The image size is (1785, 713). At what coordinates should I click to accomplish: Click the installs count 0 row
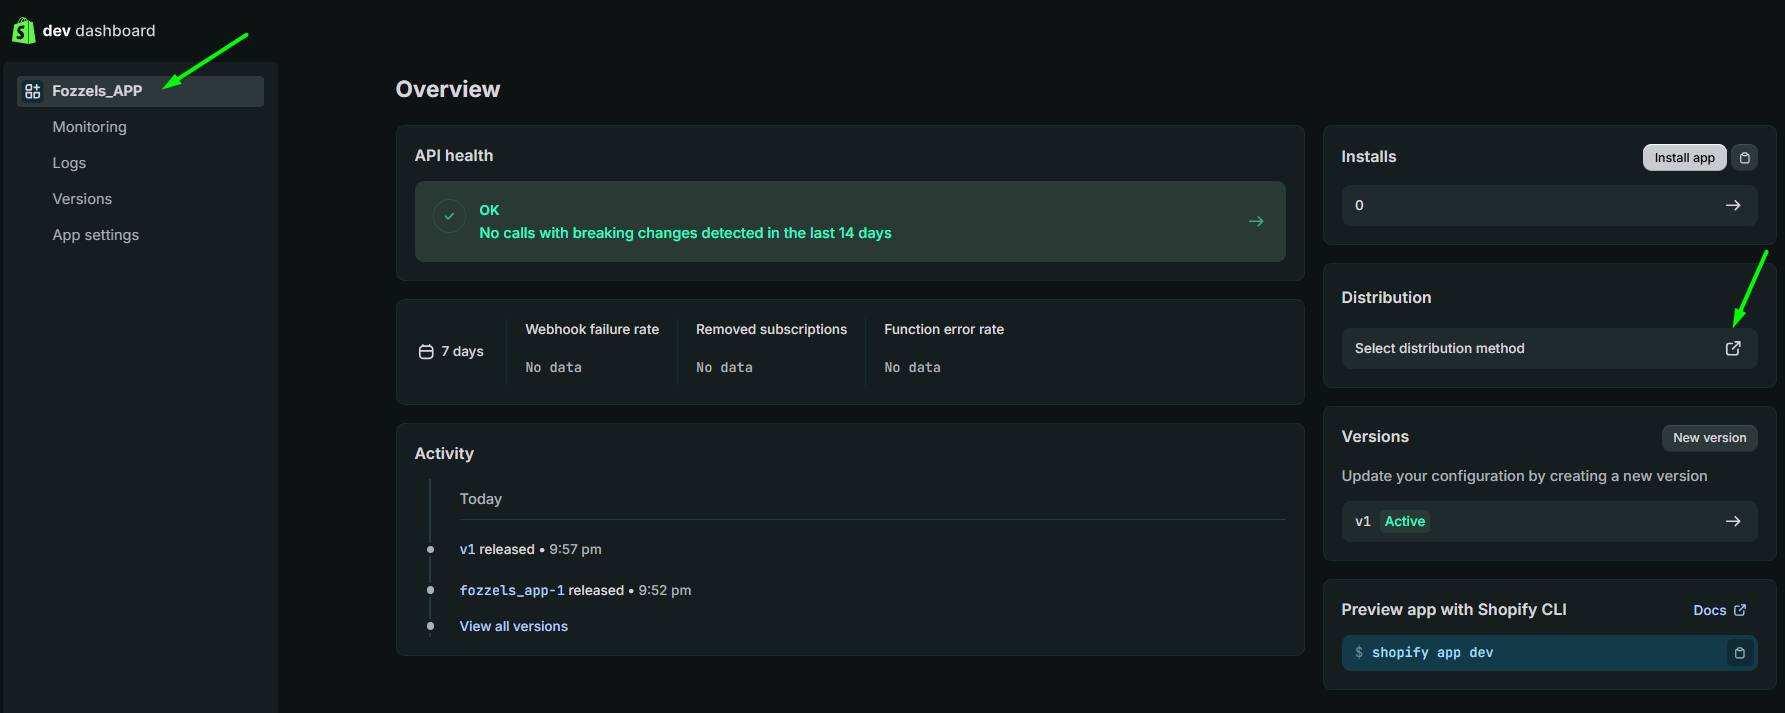[1549, 205]
